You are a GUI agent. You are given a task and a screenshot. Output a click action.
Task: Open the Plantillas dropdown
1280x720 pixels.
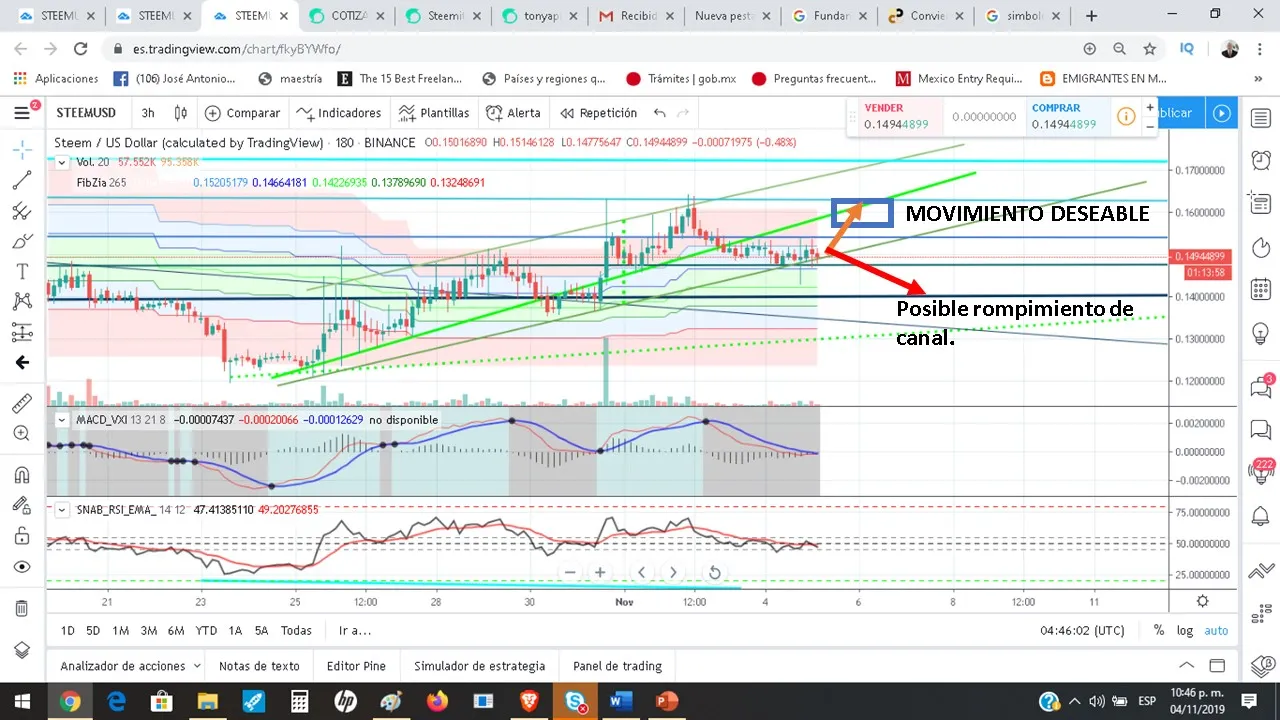click(434, 113)
